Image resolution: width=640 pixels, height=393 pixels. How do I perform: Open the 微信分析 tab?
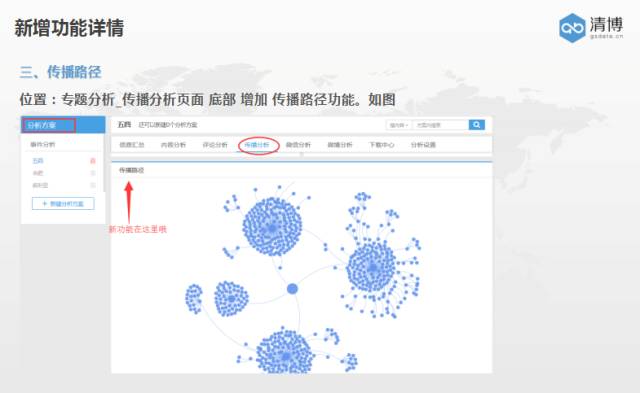pyautogui.click(x=298, y=145)
